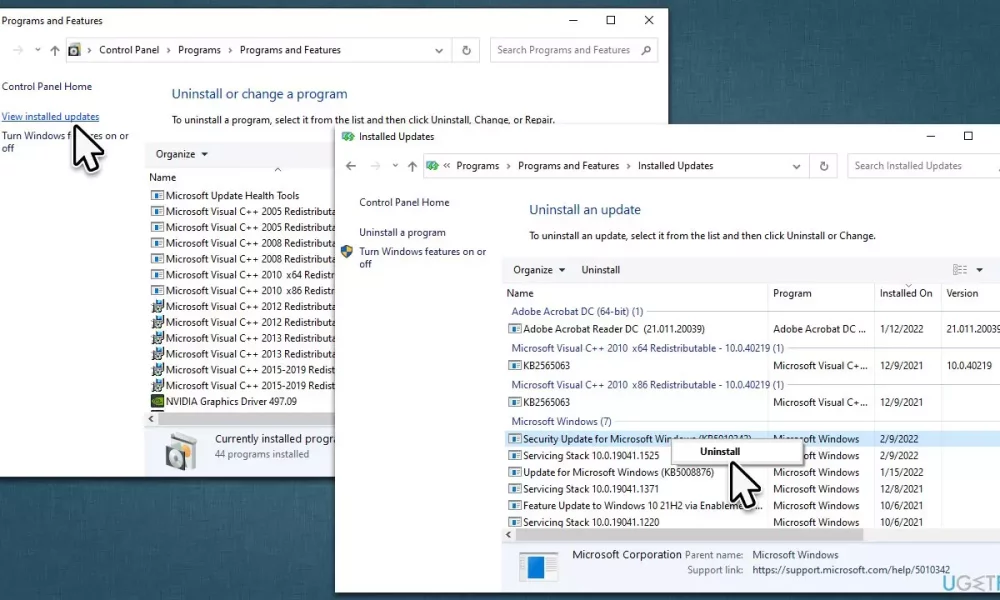
Task: Click the icon beside Servicing Stack 10.0.19041.1220
Action: pyautogui.click(x=514, y=522)
